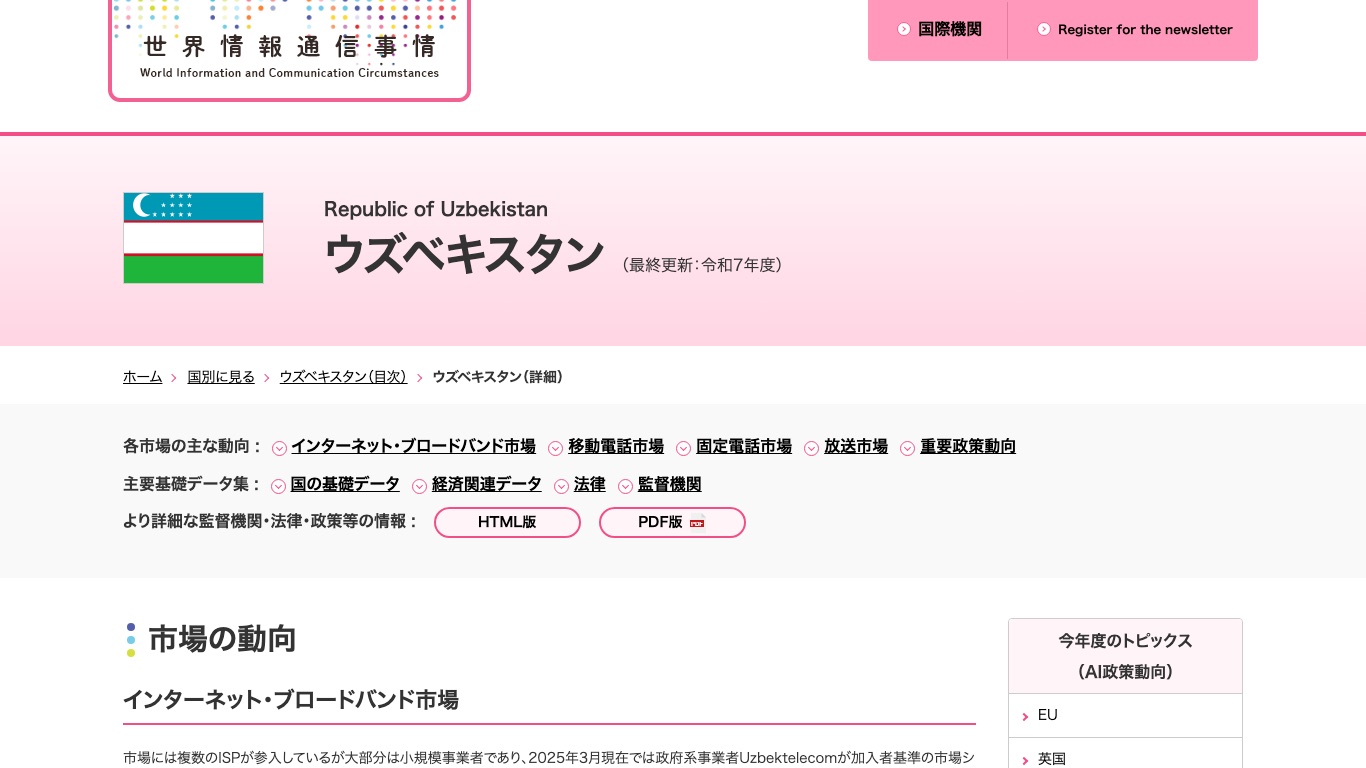The height and width of the screenshot is (768, 1366).
Task: Click the Uzbekistan flag image
Action: coord(193,238)
